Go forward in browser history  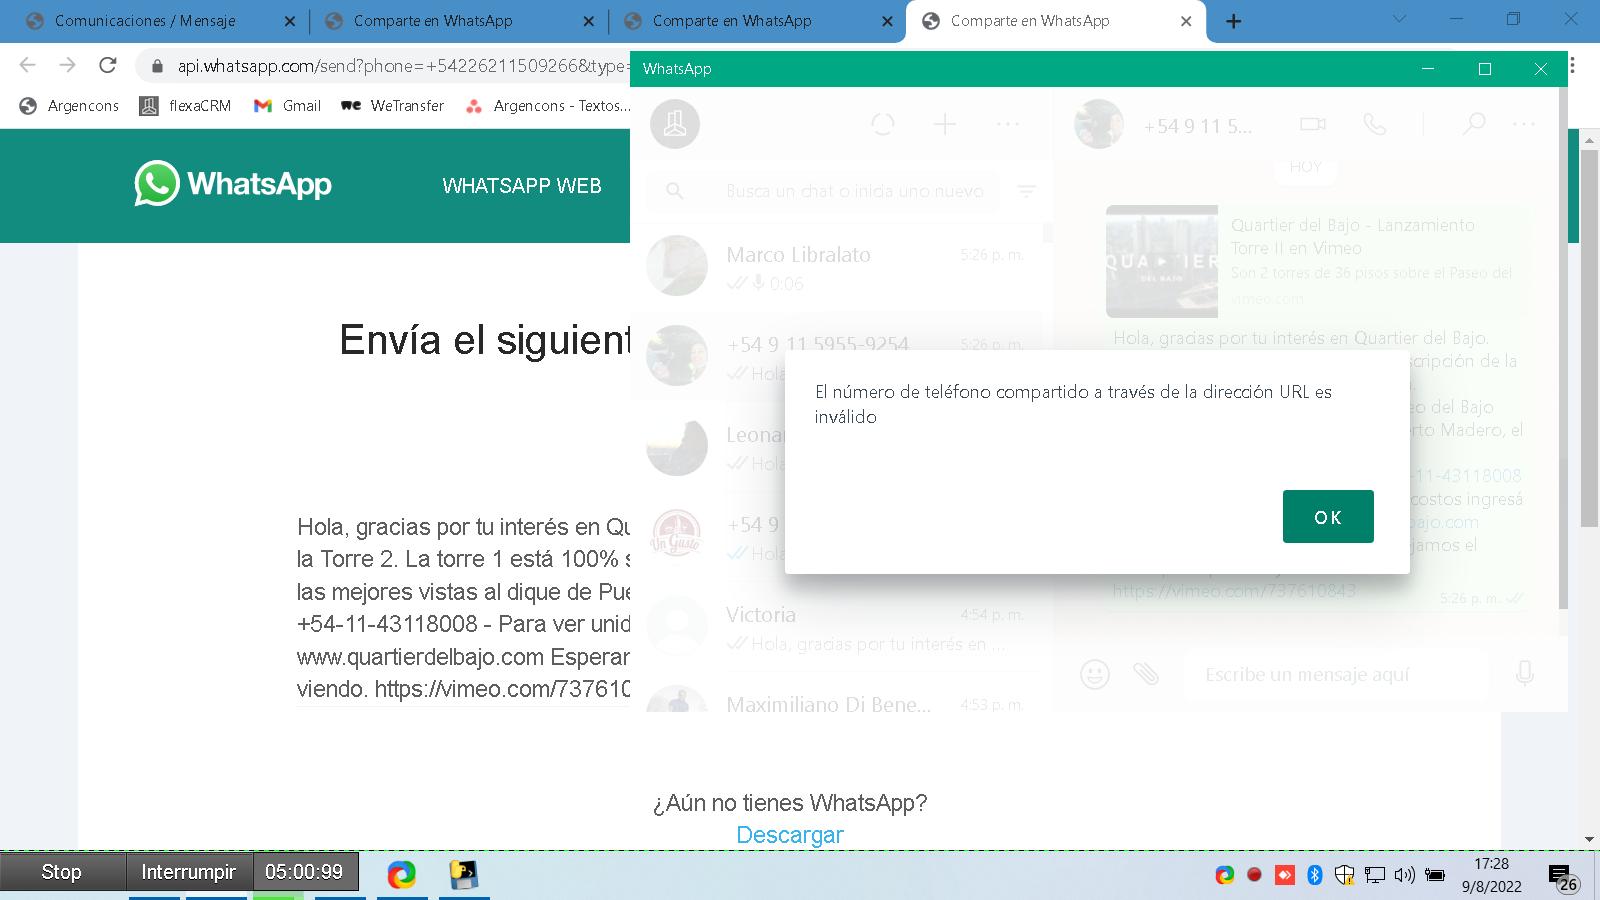click(67, 65)
